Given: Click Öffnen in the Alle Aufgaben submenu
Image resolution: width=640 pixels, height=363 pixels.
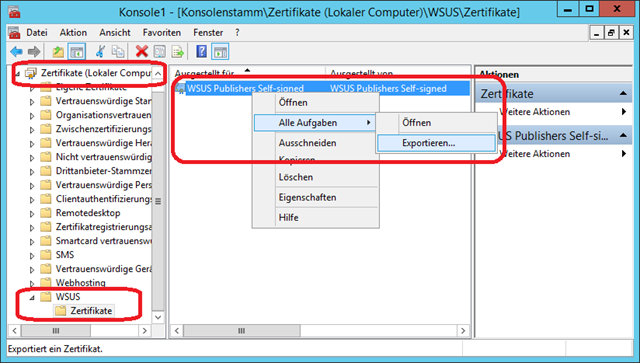Looking at the screenshot, I should click(x=436, y=122).
